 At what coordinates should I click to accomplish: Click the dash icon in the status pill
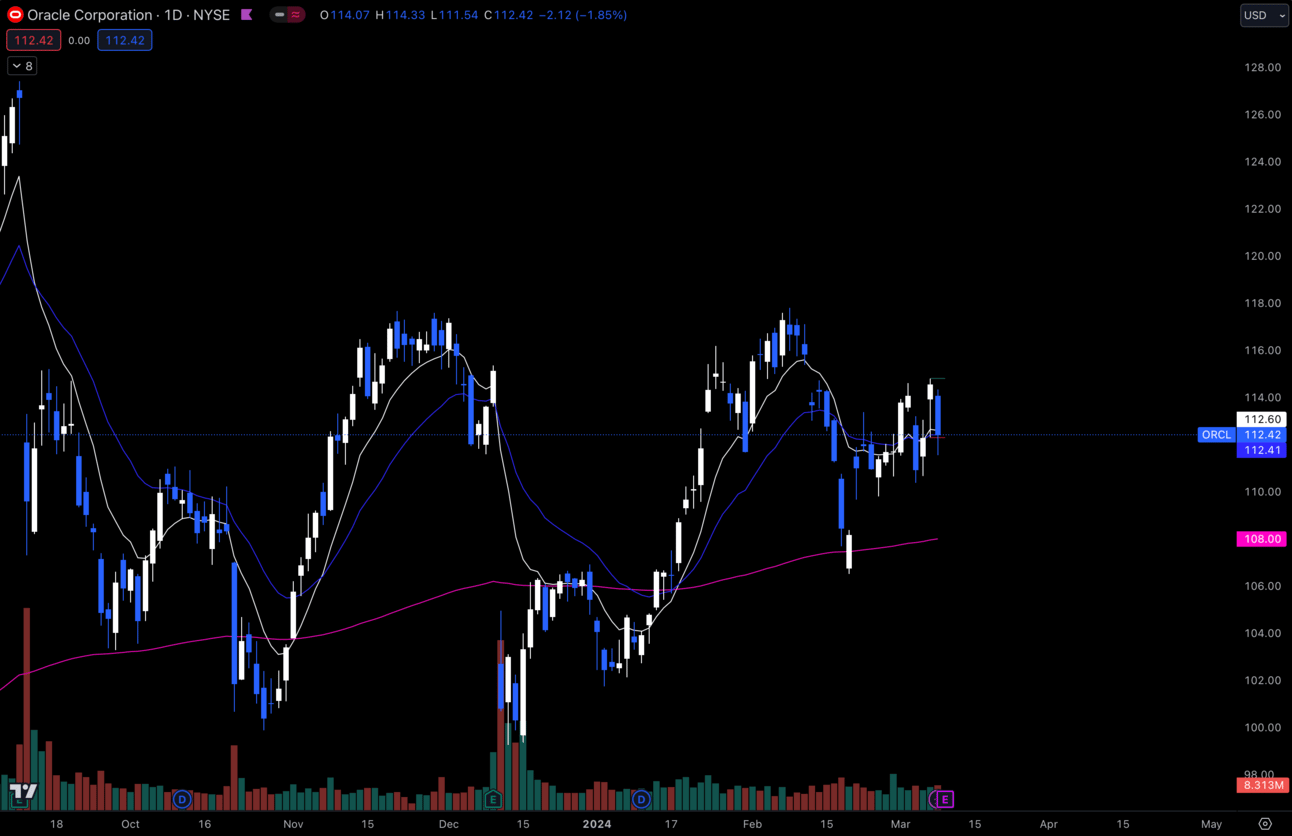coord(280,15)
